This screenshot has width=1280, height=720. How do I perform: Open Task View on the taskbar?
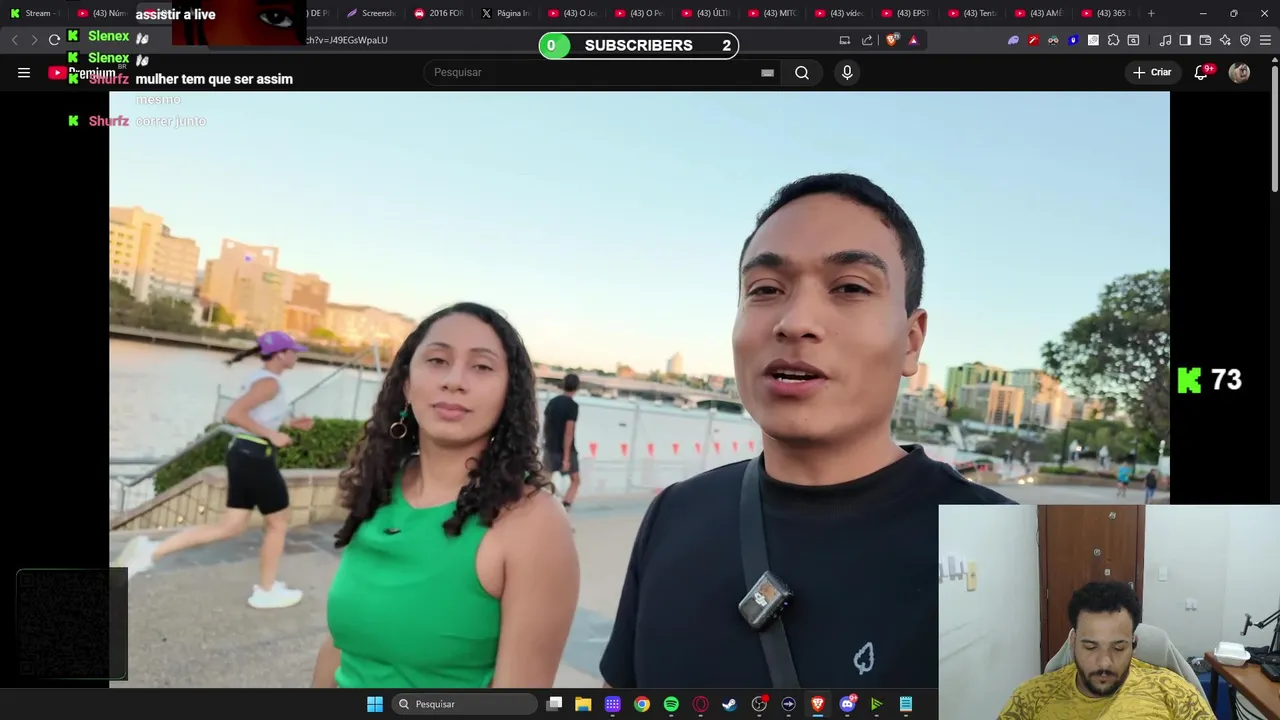pos(554,704)
